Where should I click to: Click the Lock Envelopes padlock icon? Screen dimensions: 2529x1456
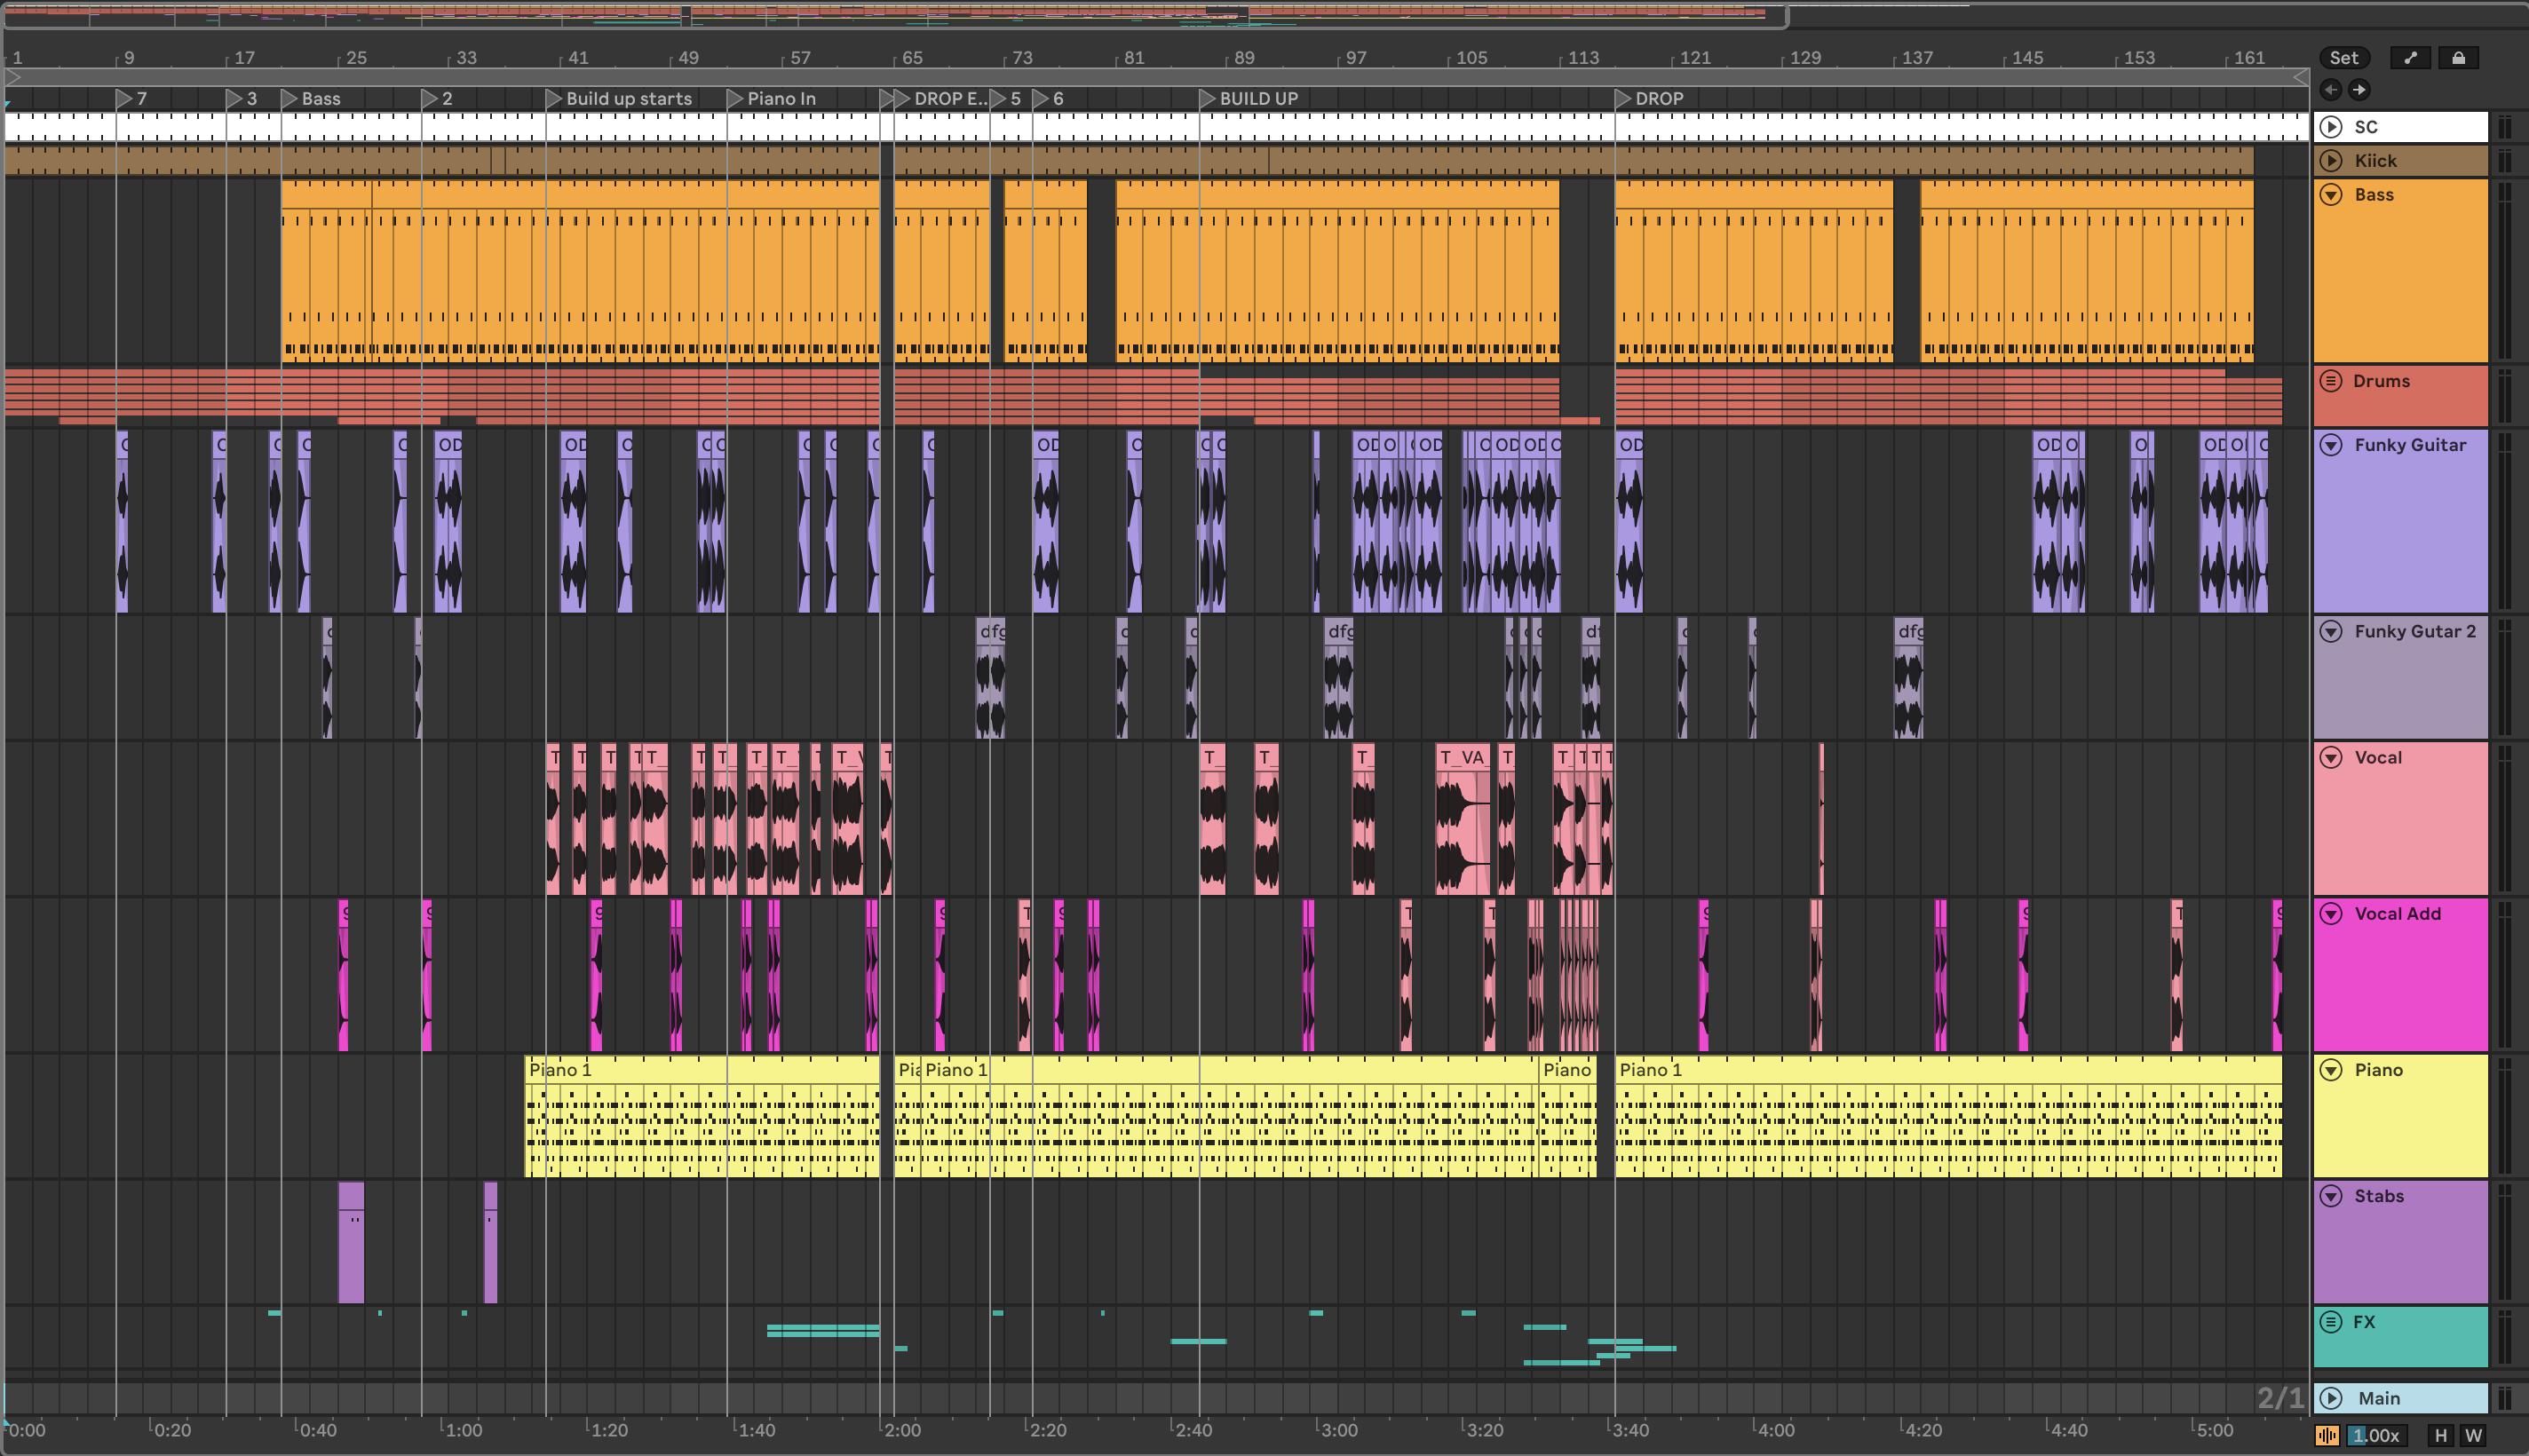pyautogui.click(x=2458, y=58)
